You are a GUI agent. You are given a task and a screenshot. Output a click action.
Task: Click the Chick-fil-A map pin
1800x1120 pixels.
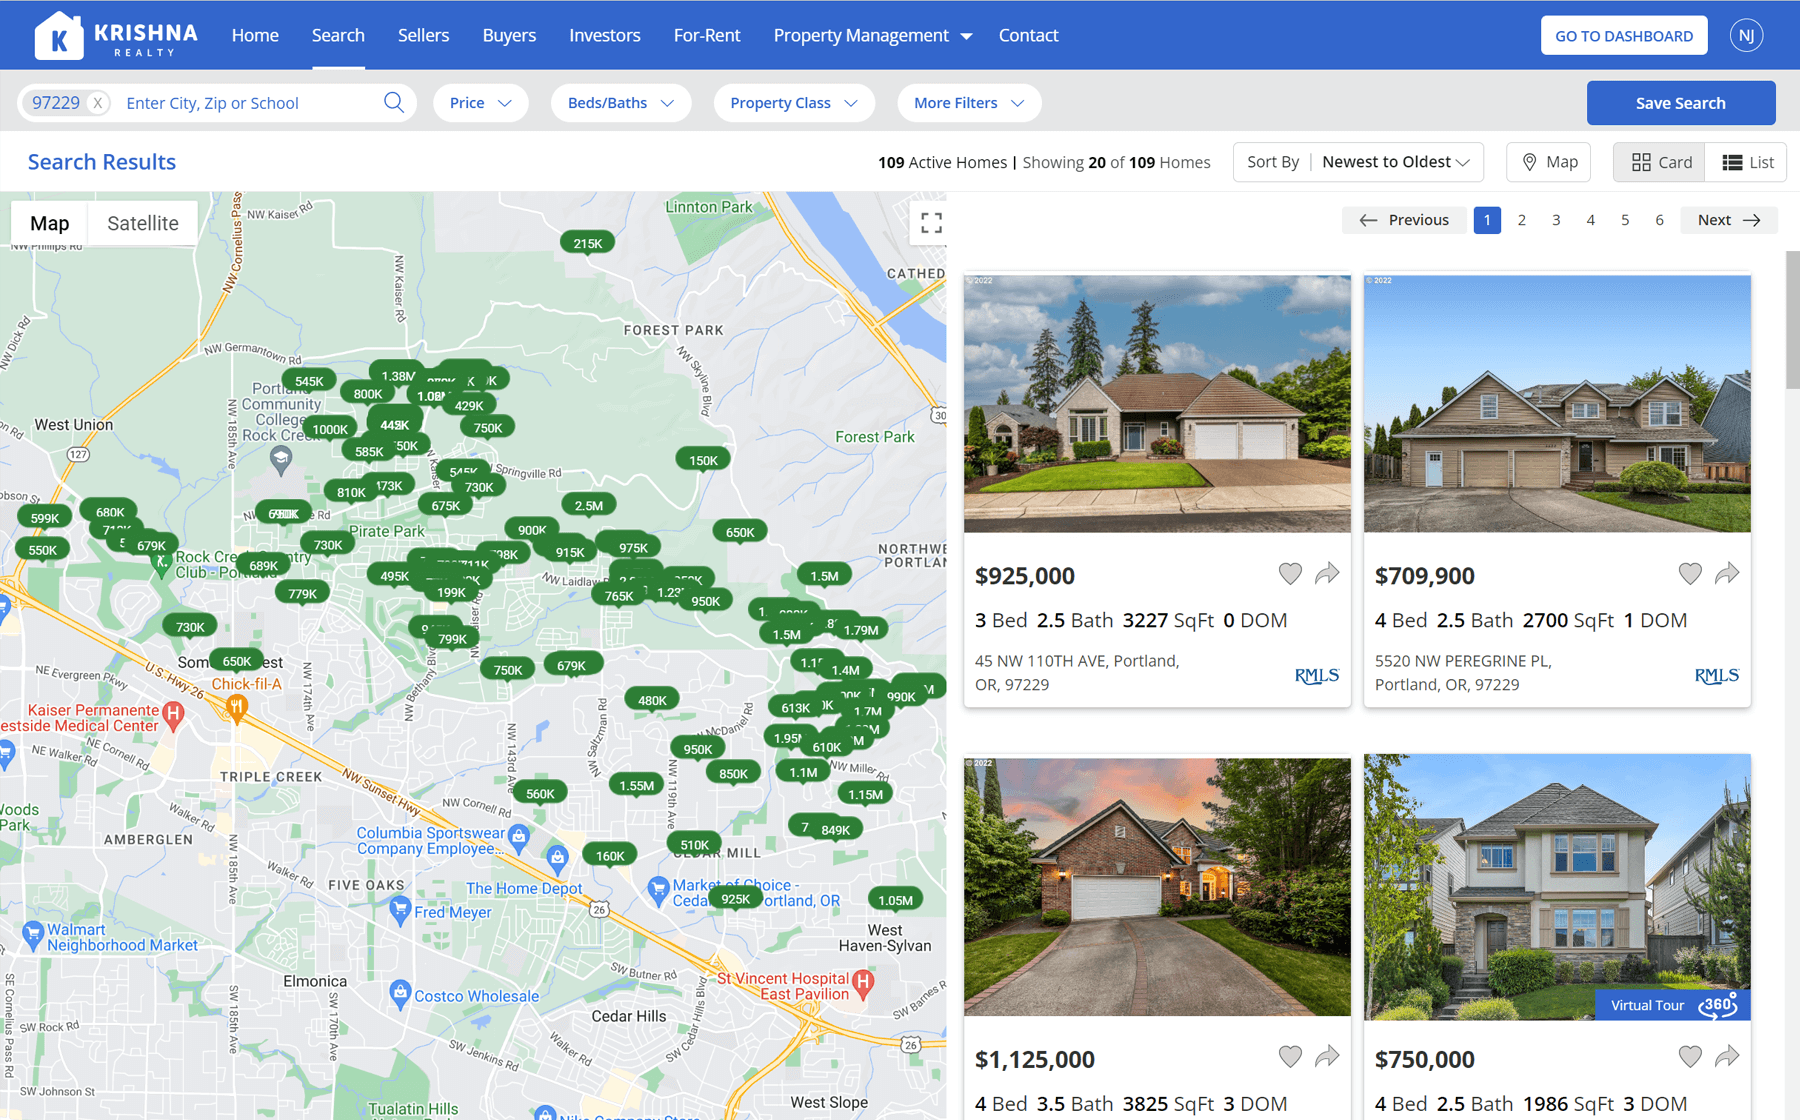[237, 708]
